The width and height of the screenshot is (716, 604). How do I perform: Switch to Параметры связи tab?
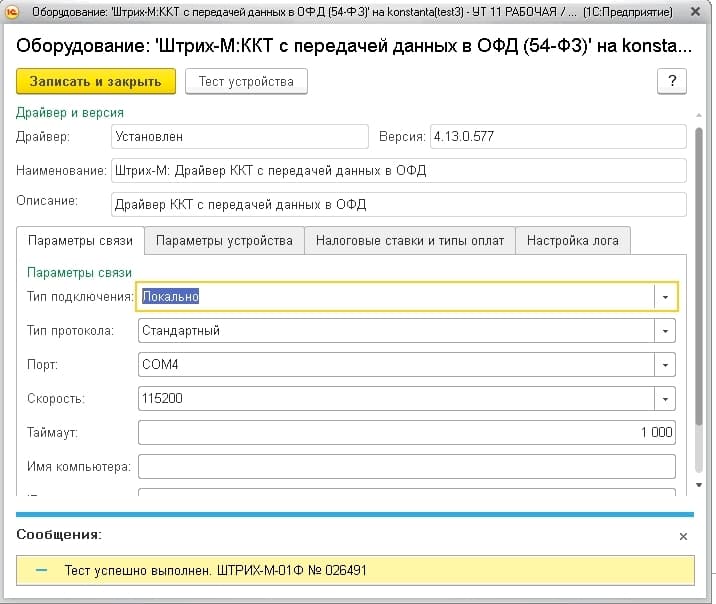click(80, 241)
